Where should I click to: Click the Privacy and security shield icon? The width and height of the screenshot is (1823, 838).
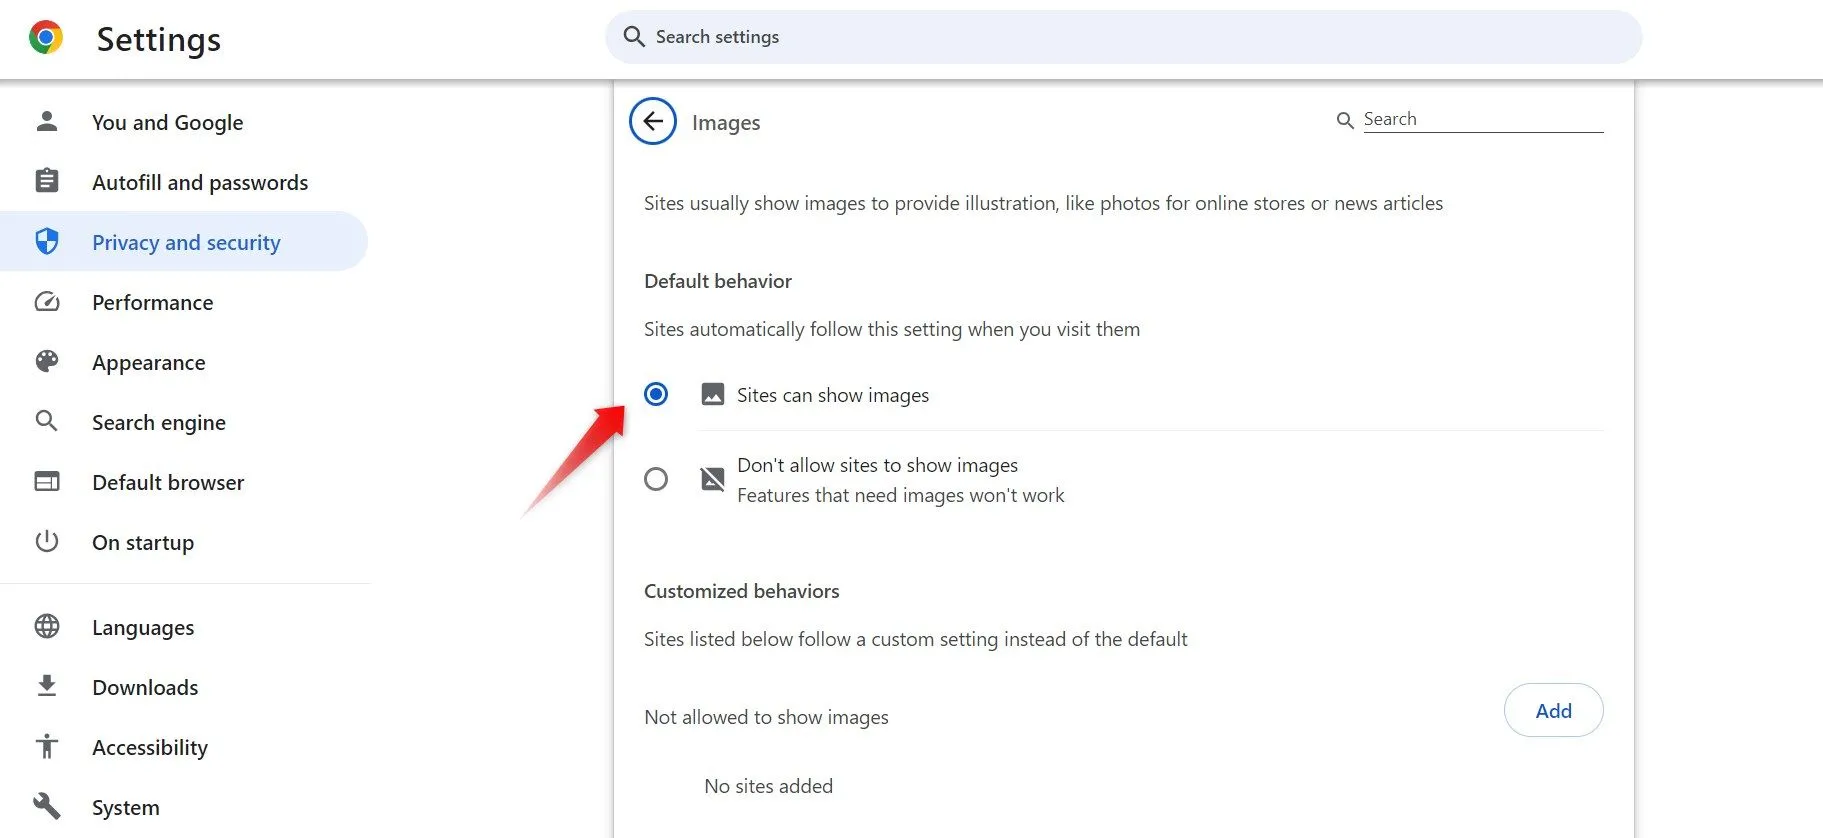click(x=47, y=241)
